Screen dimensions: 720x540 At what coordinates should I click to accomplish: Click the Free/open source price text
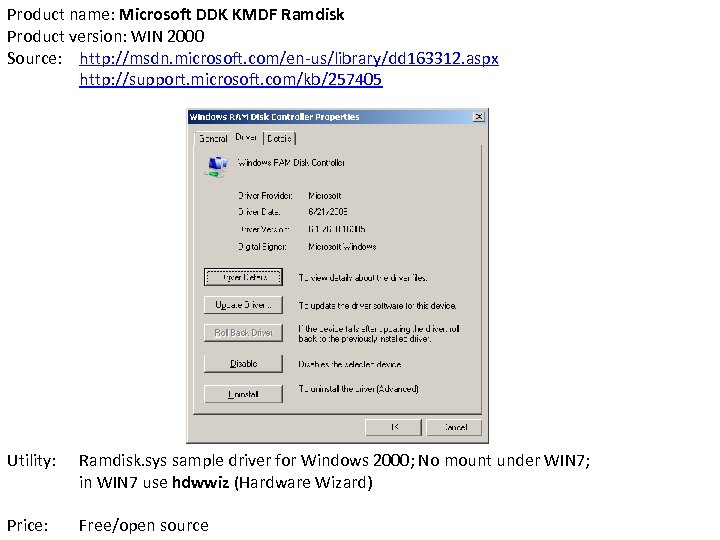144,525
